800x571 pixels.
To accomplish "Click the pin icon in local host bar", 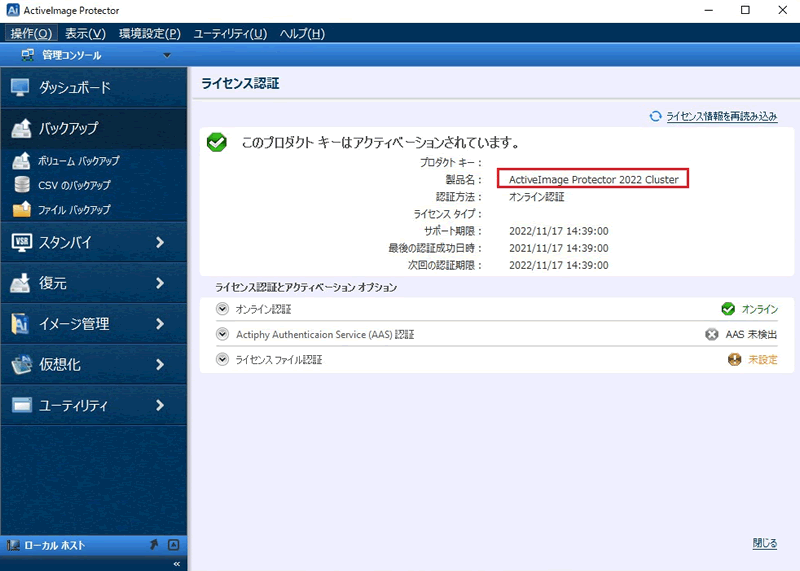I will click(x=154, y=544).
